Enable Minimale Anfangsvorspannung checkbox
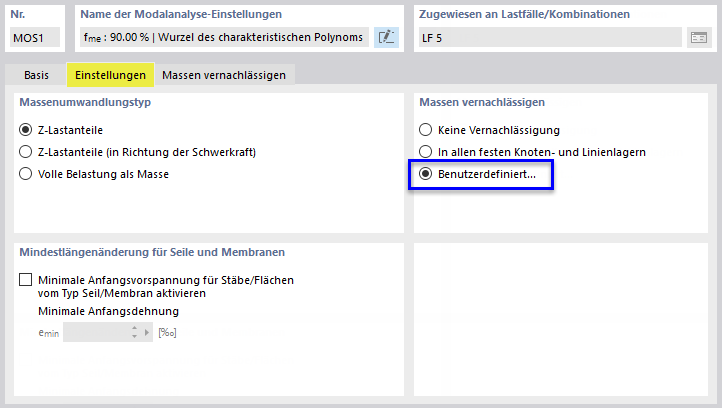 click(25, 280)
